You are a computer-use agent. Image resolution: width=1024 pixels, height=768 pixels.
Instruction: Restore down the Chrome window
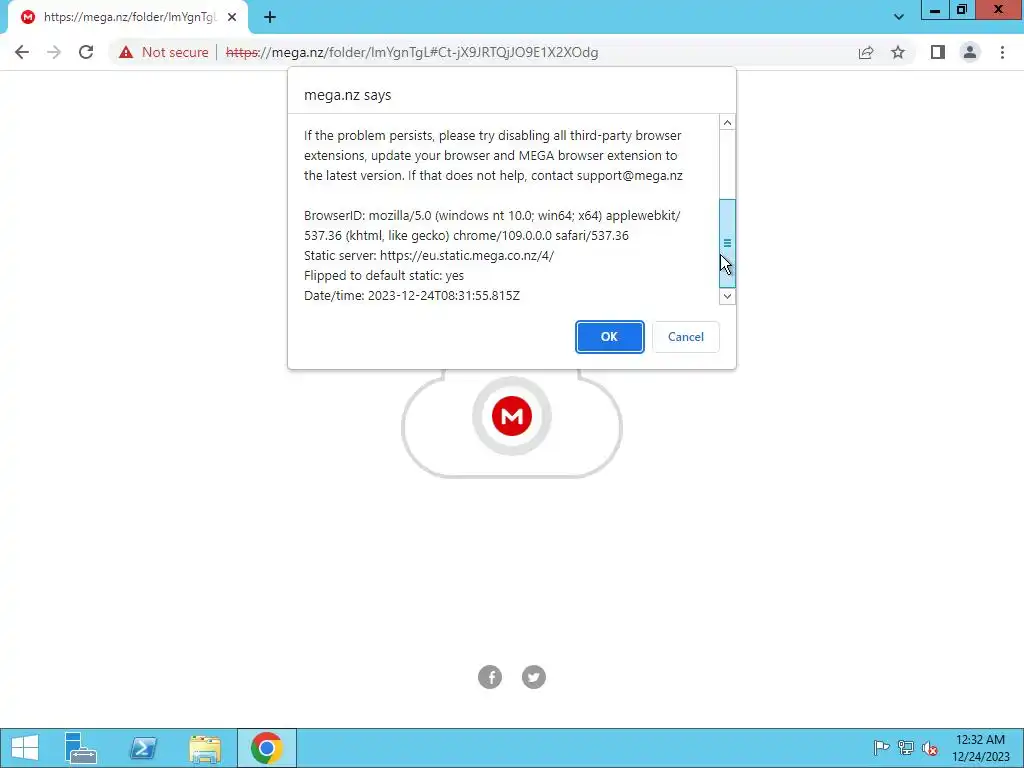[x=962, y=10]
